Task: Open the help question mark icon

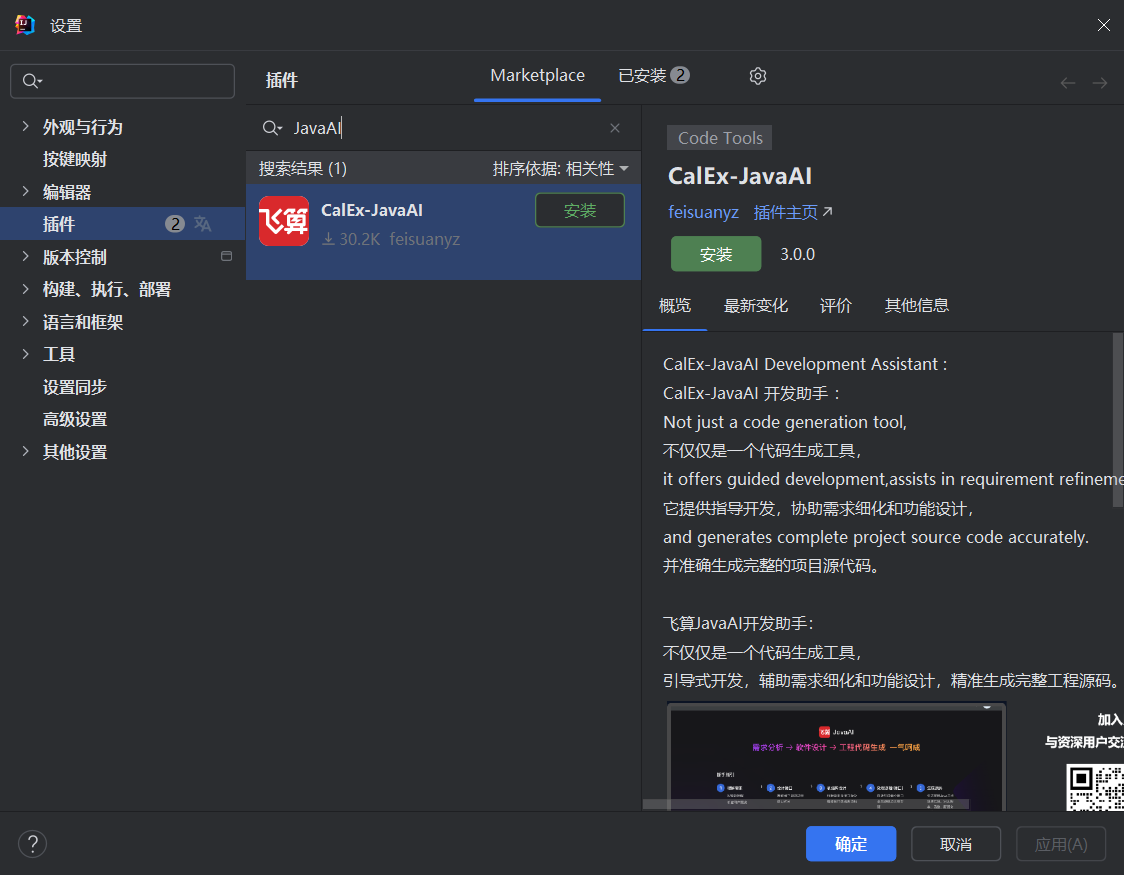Action: click(32, 843)
